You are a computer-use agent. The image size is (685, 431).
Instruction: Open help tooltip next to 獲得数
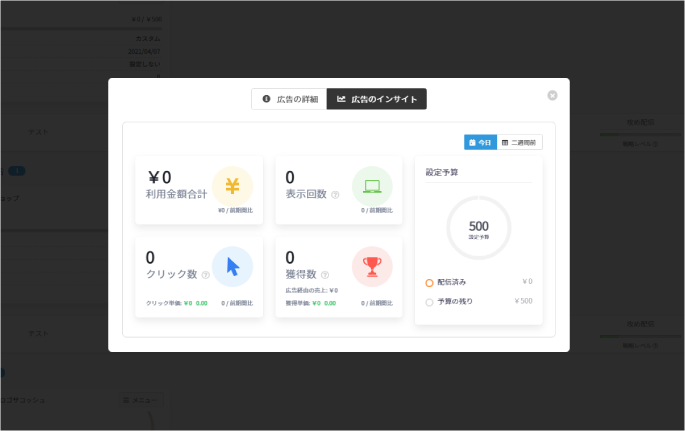pyautogui.click(x=325, y=275)
